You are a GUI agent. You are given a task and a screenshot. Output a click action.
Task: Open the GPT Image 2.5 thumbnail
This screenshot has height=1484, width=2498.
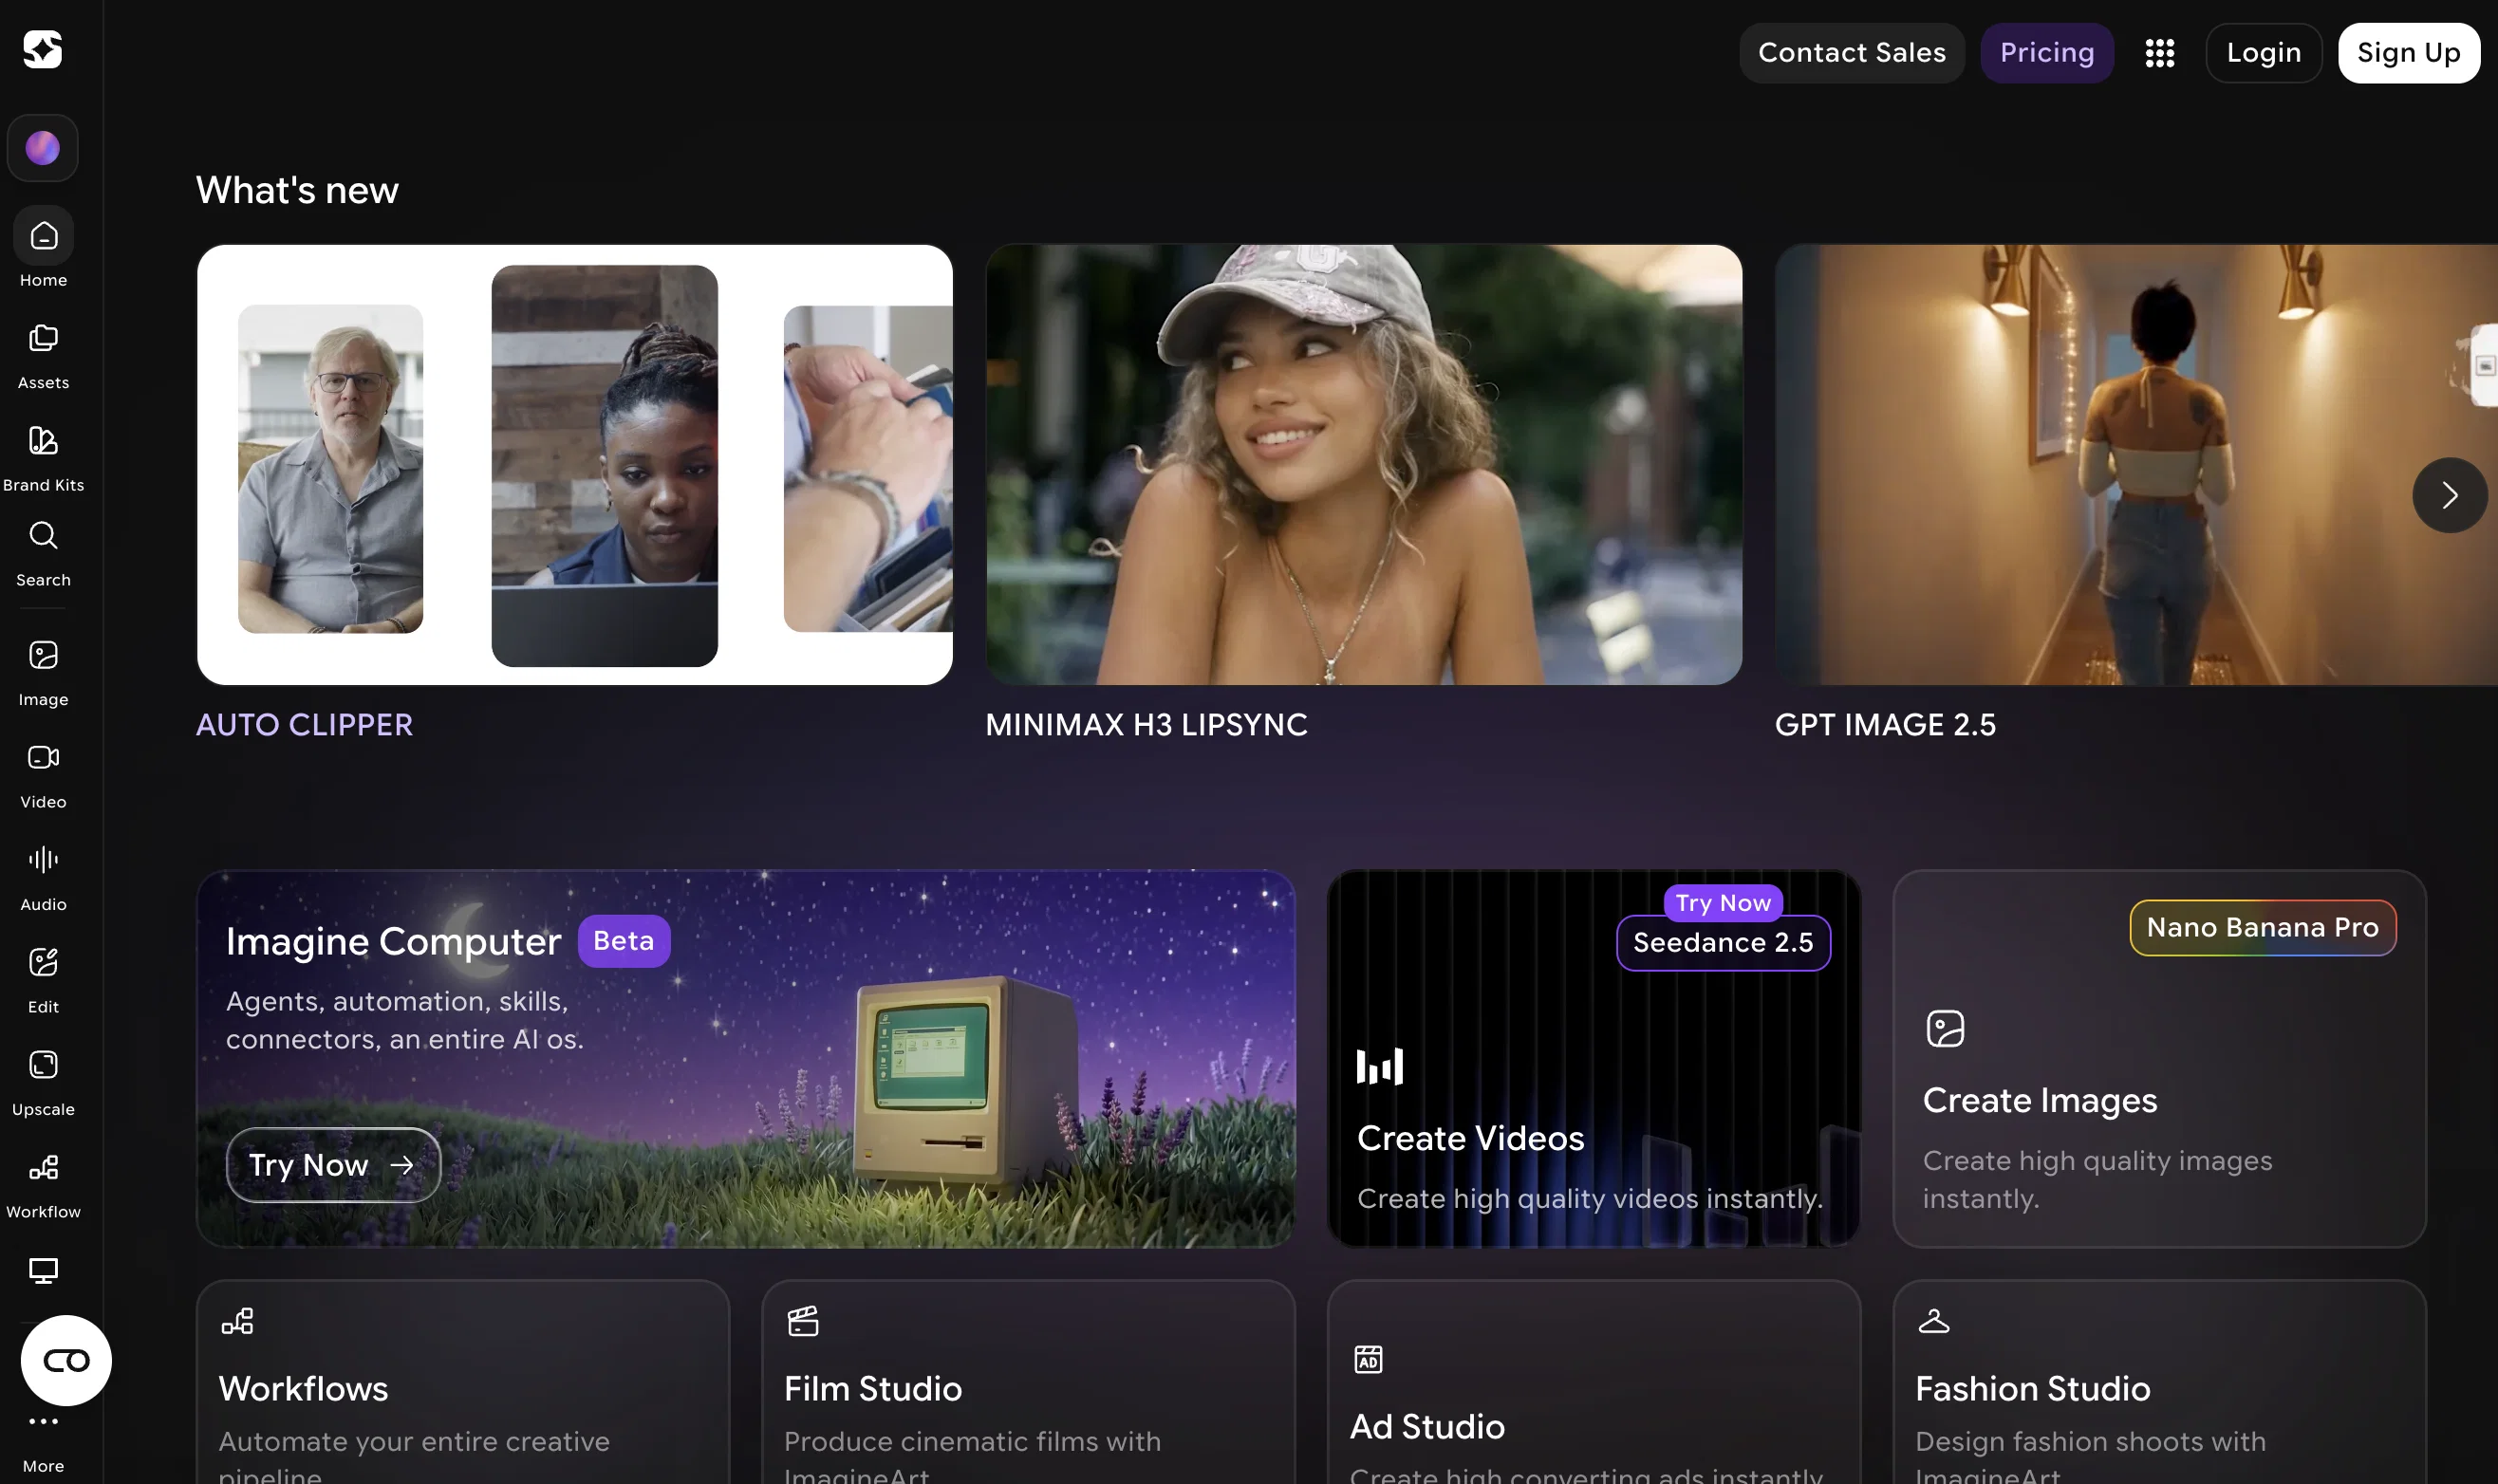point(2136,465)
